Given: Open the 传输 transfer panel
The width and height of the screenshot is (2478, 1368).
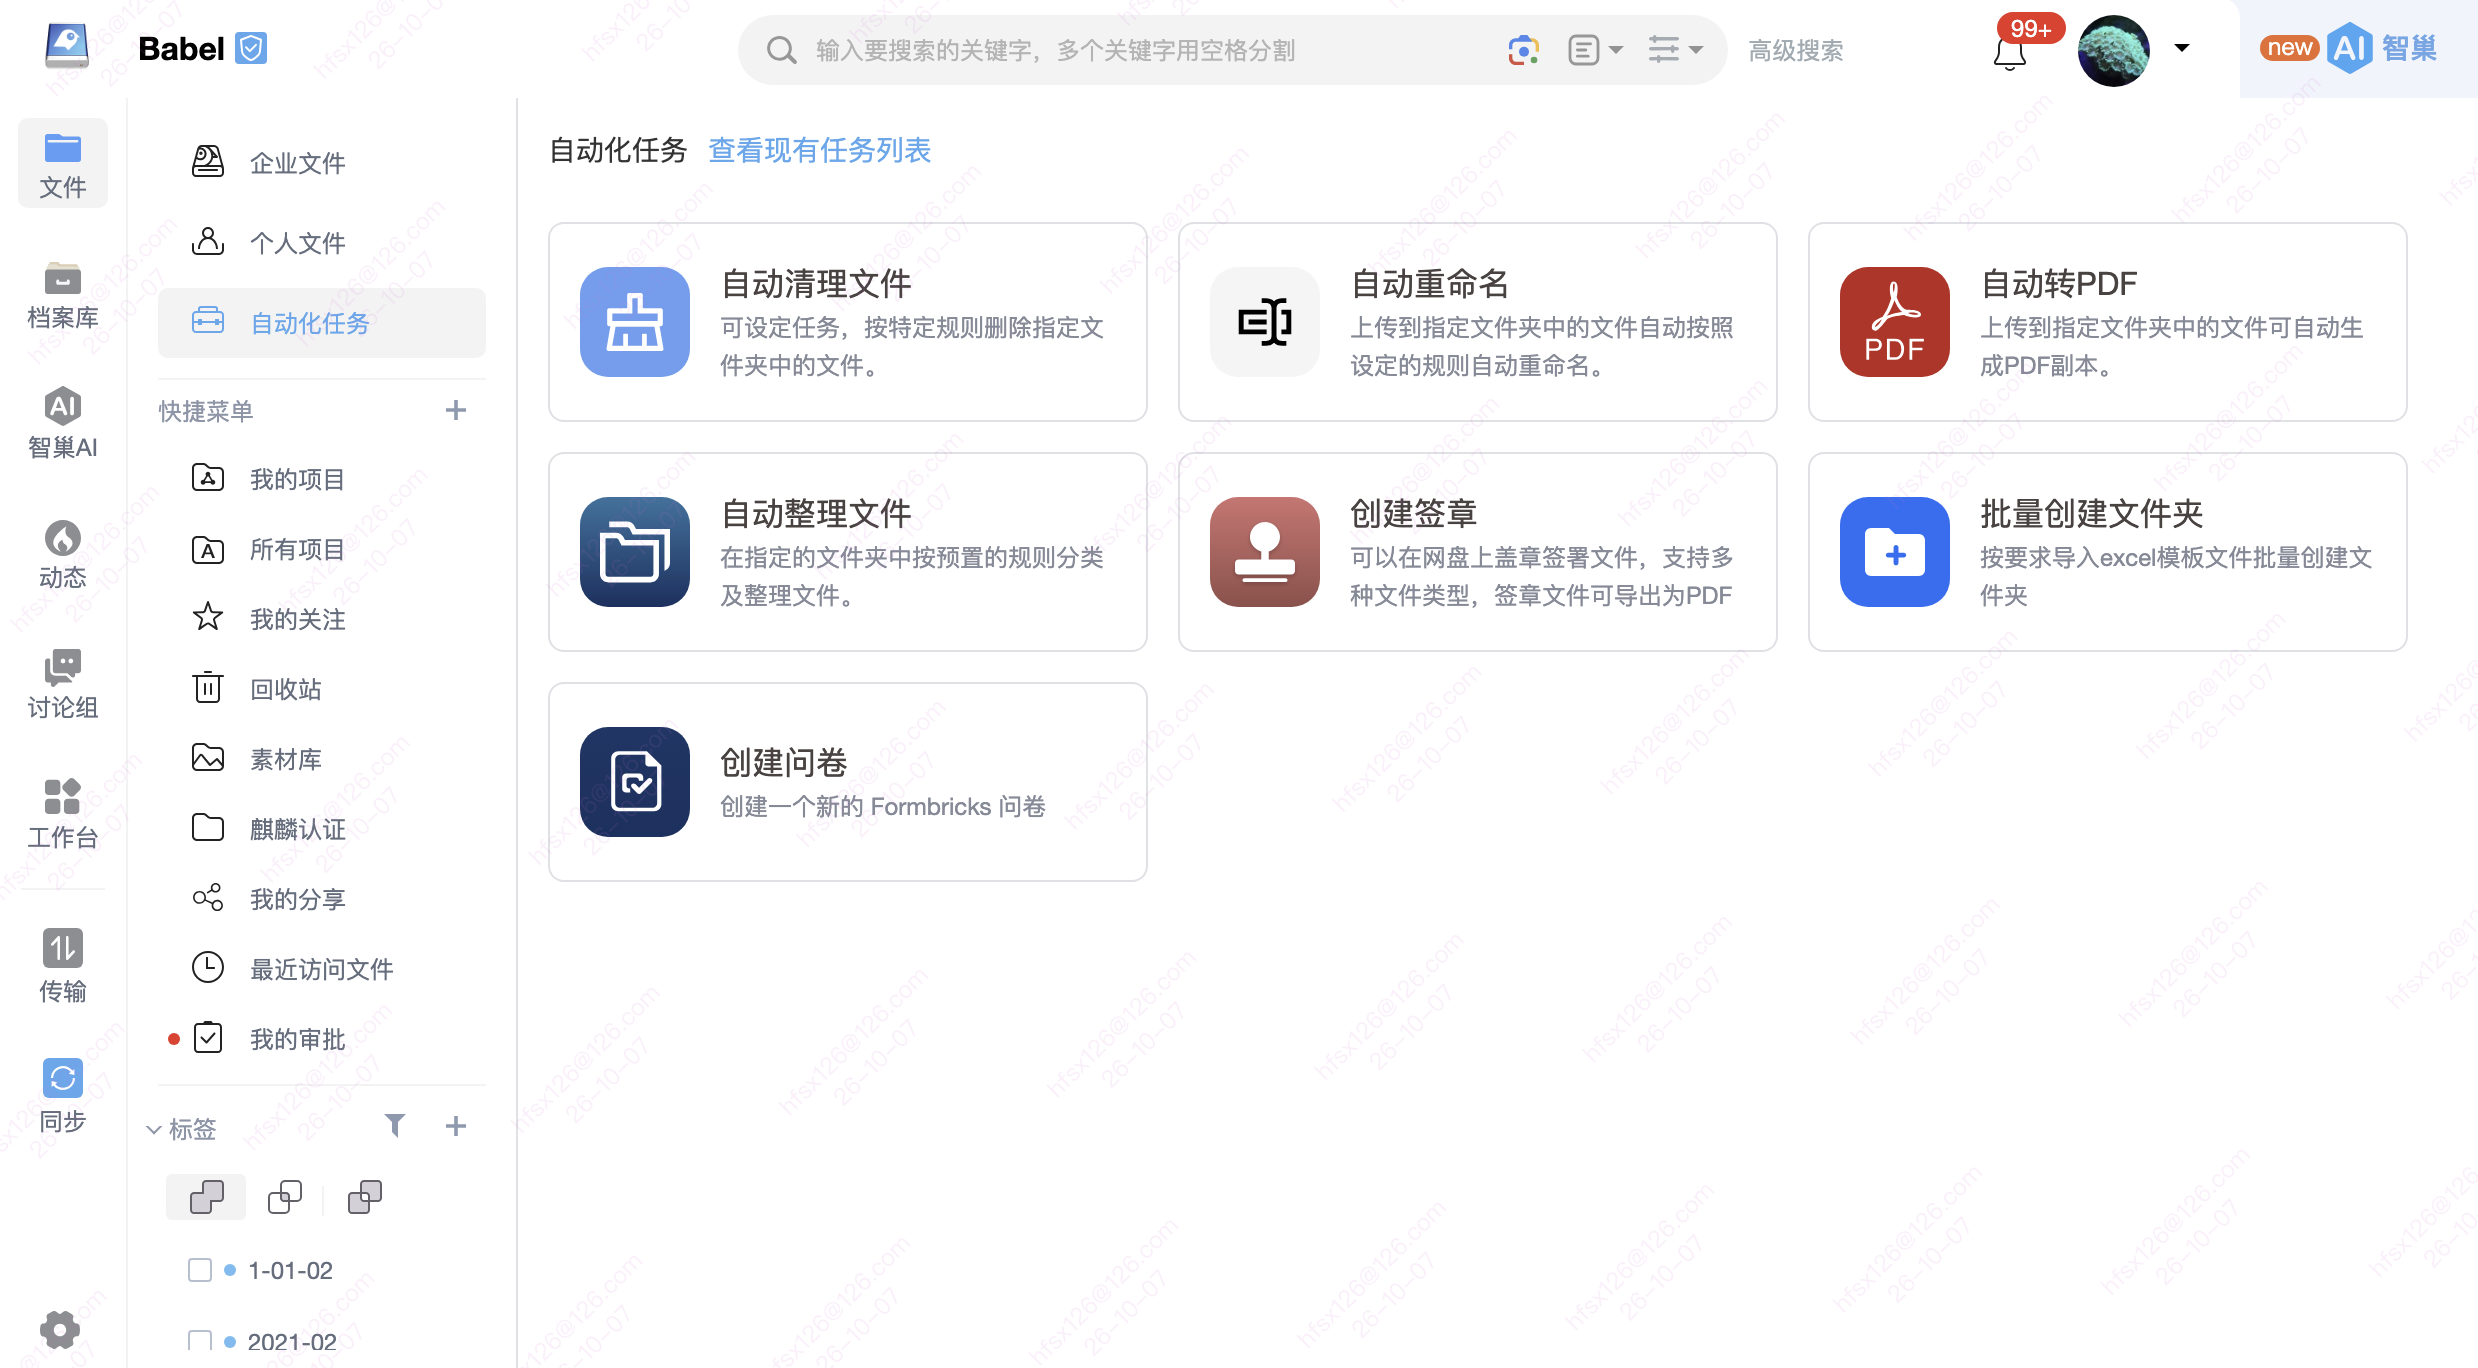Looking at the screenshot, I should (62, 965).
